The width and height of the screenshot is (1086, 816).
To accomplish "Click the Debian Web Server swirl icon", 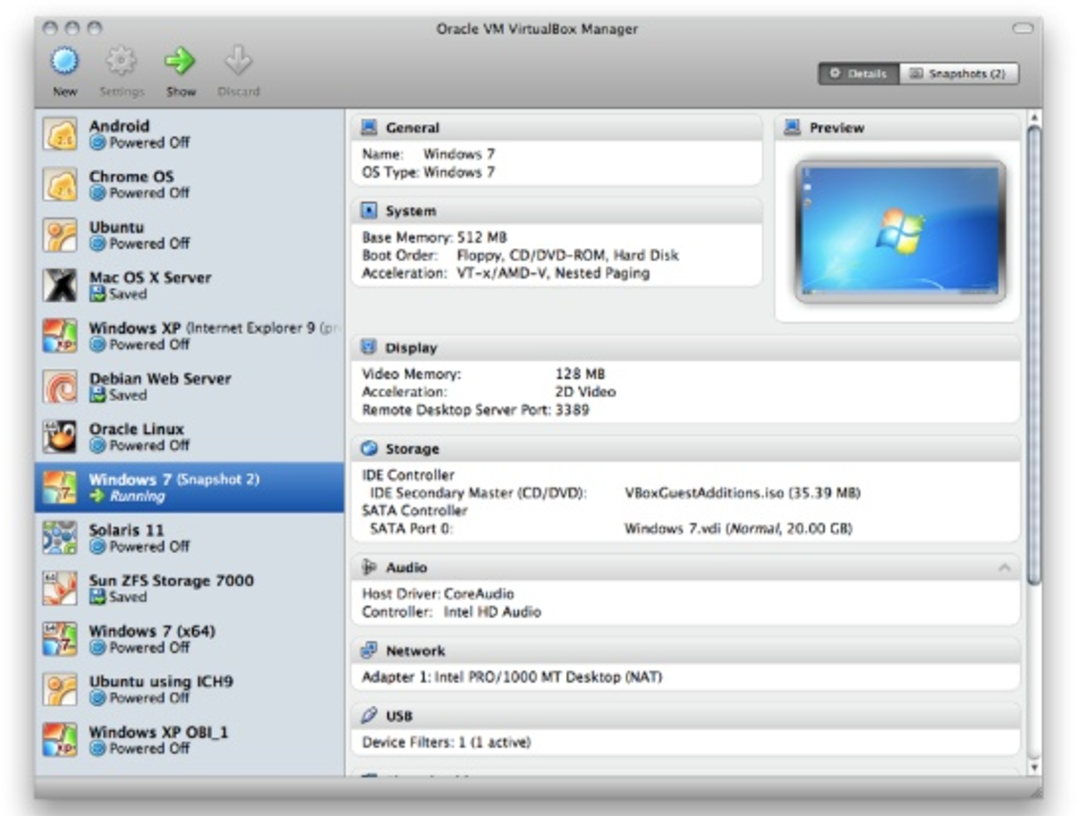I will (x=60, y=387).
